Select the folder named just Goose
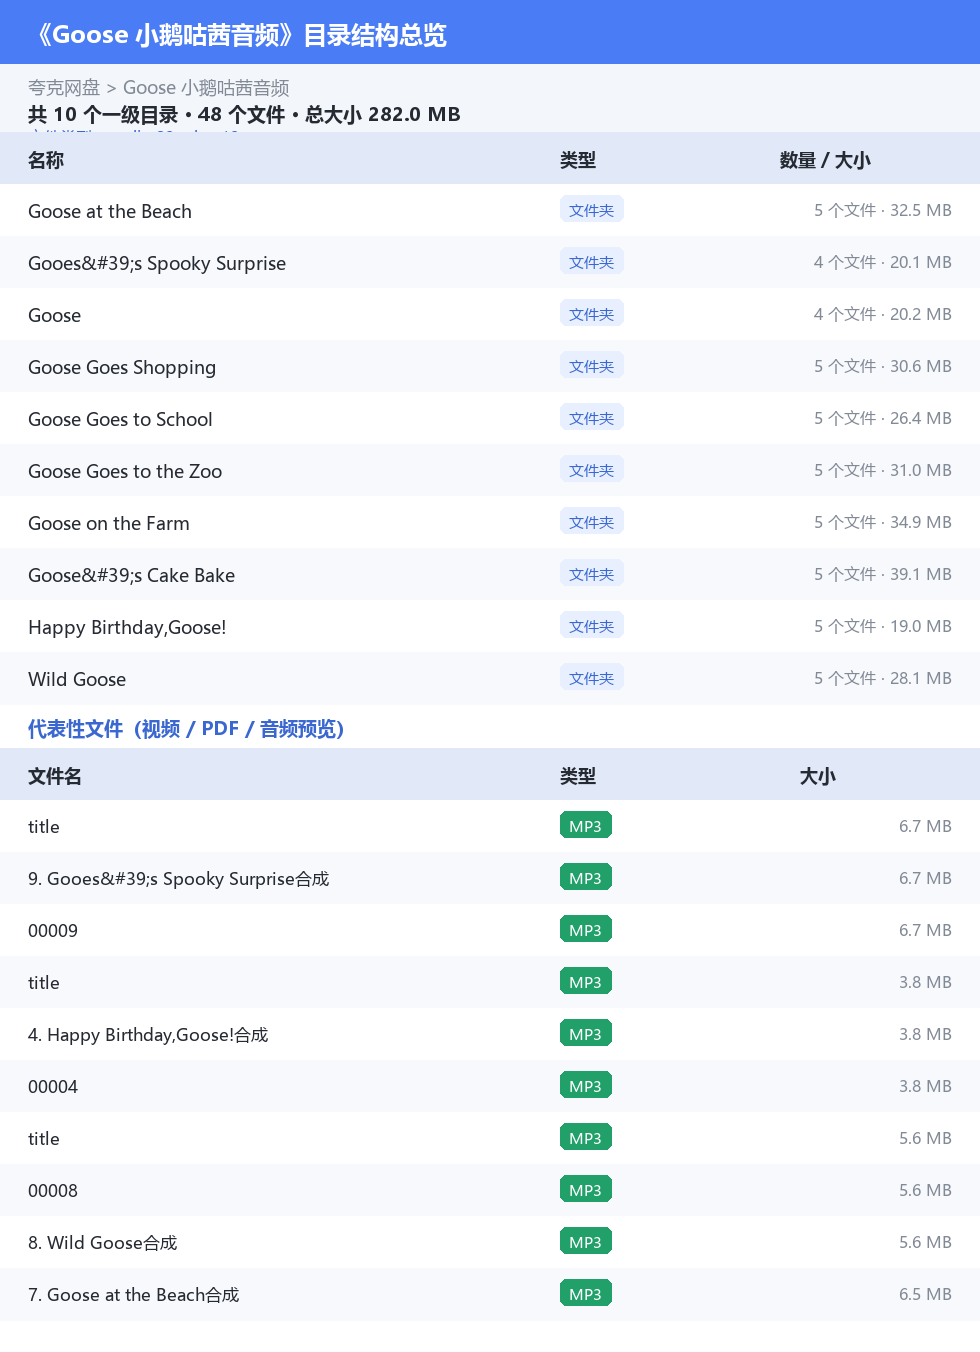This screenshot has width=980, height=1352. pyautogui.click(x=55, y=315)
